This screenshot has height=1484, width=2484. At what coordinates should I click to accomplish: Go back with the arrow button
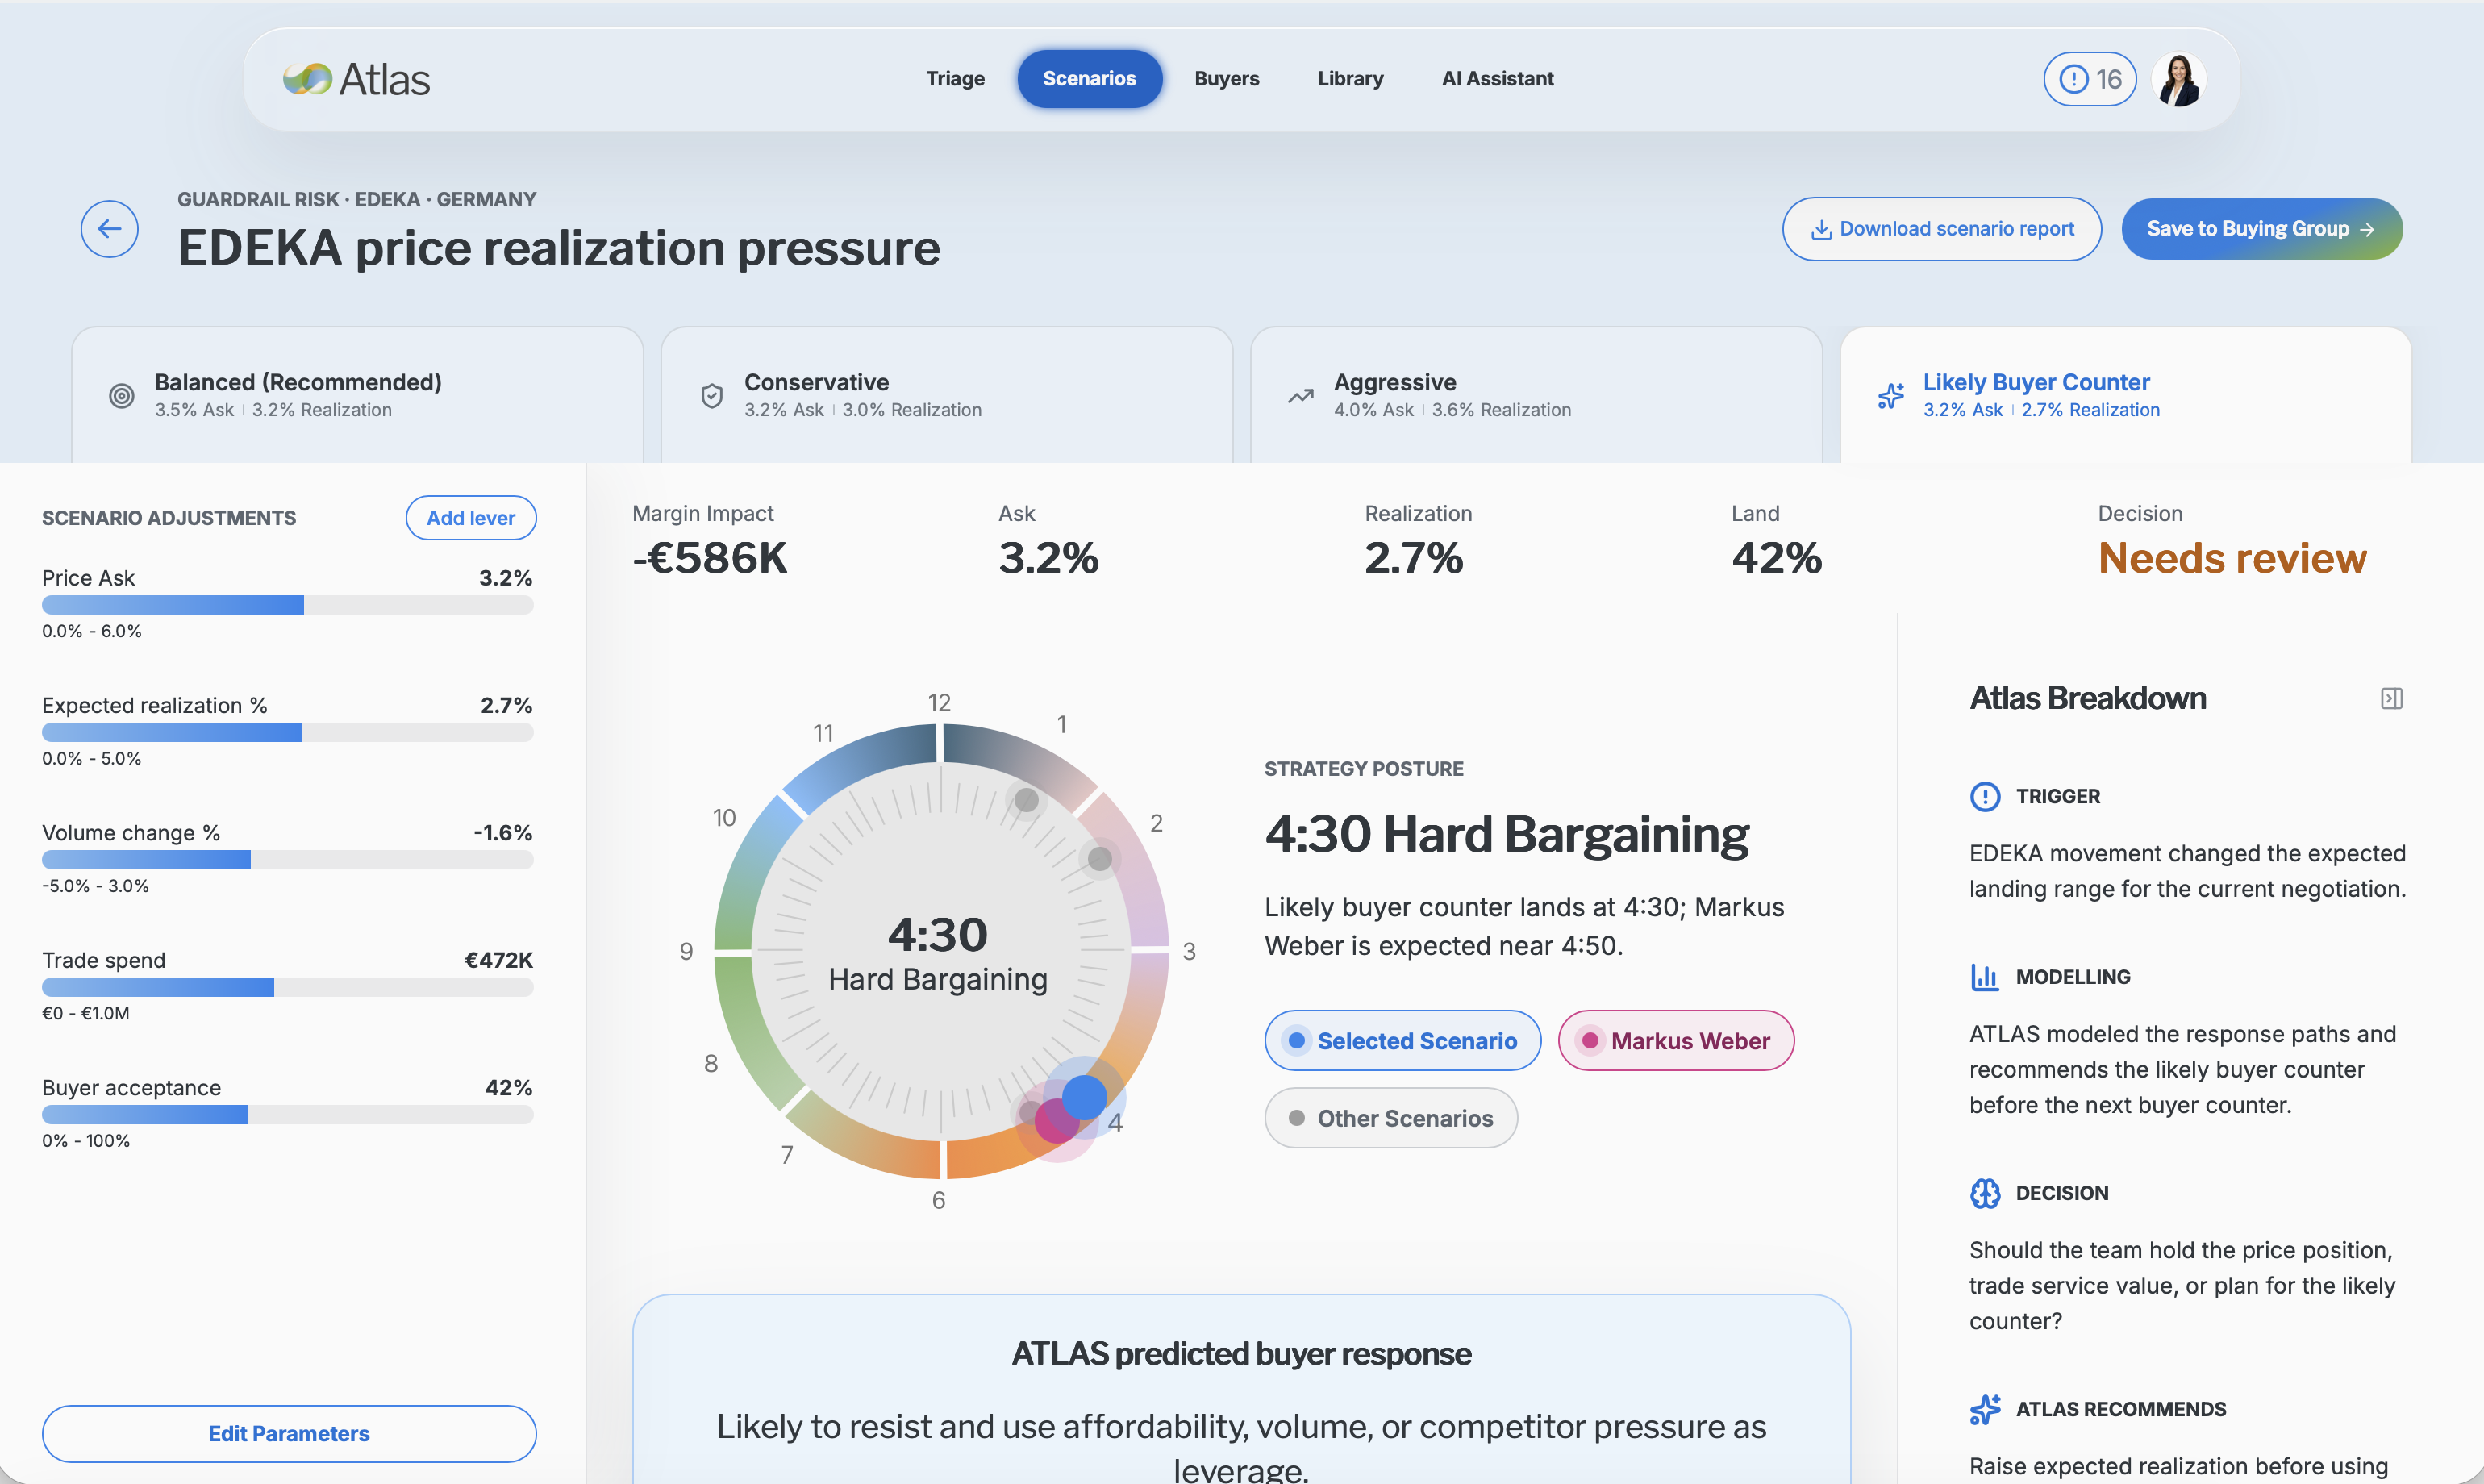point(110,229)
